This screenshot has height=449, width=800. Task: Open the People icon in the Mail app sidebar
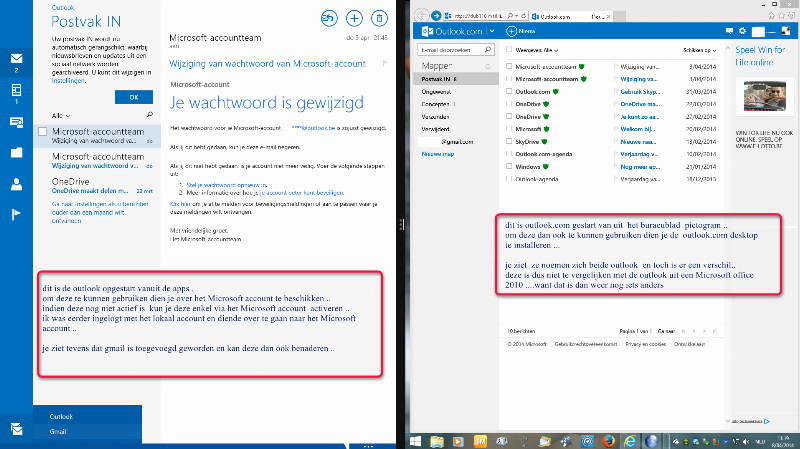click(16, 184)
